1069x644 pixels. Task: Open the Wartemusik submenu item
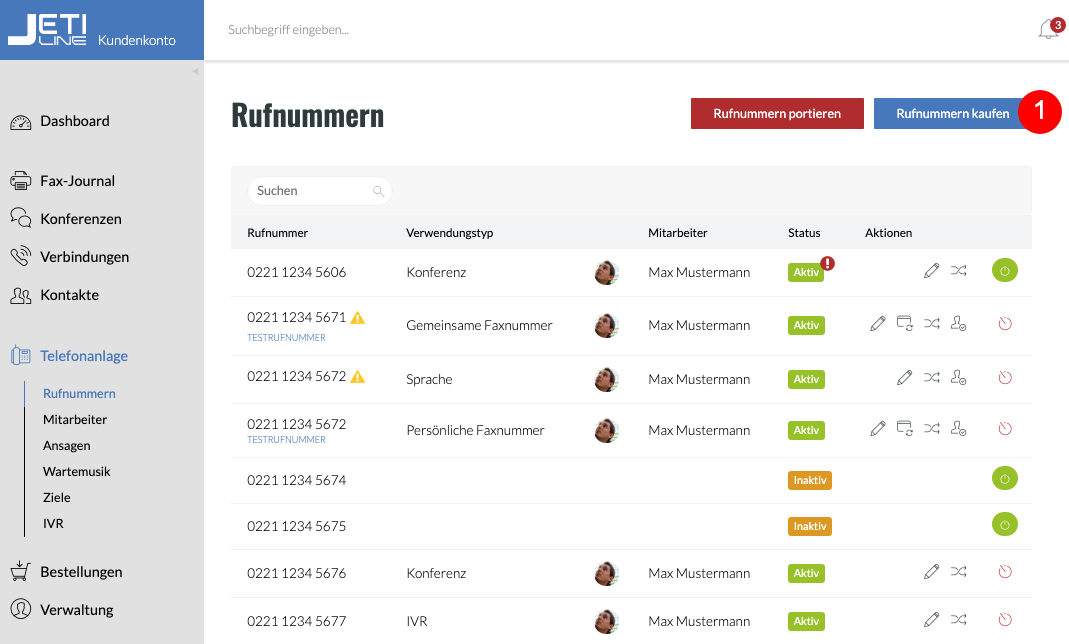(76, 472)
